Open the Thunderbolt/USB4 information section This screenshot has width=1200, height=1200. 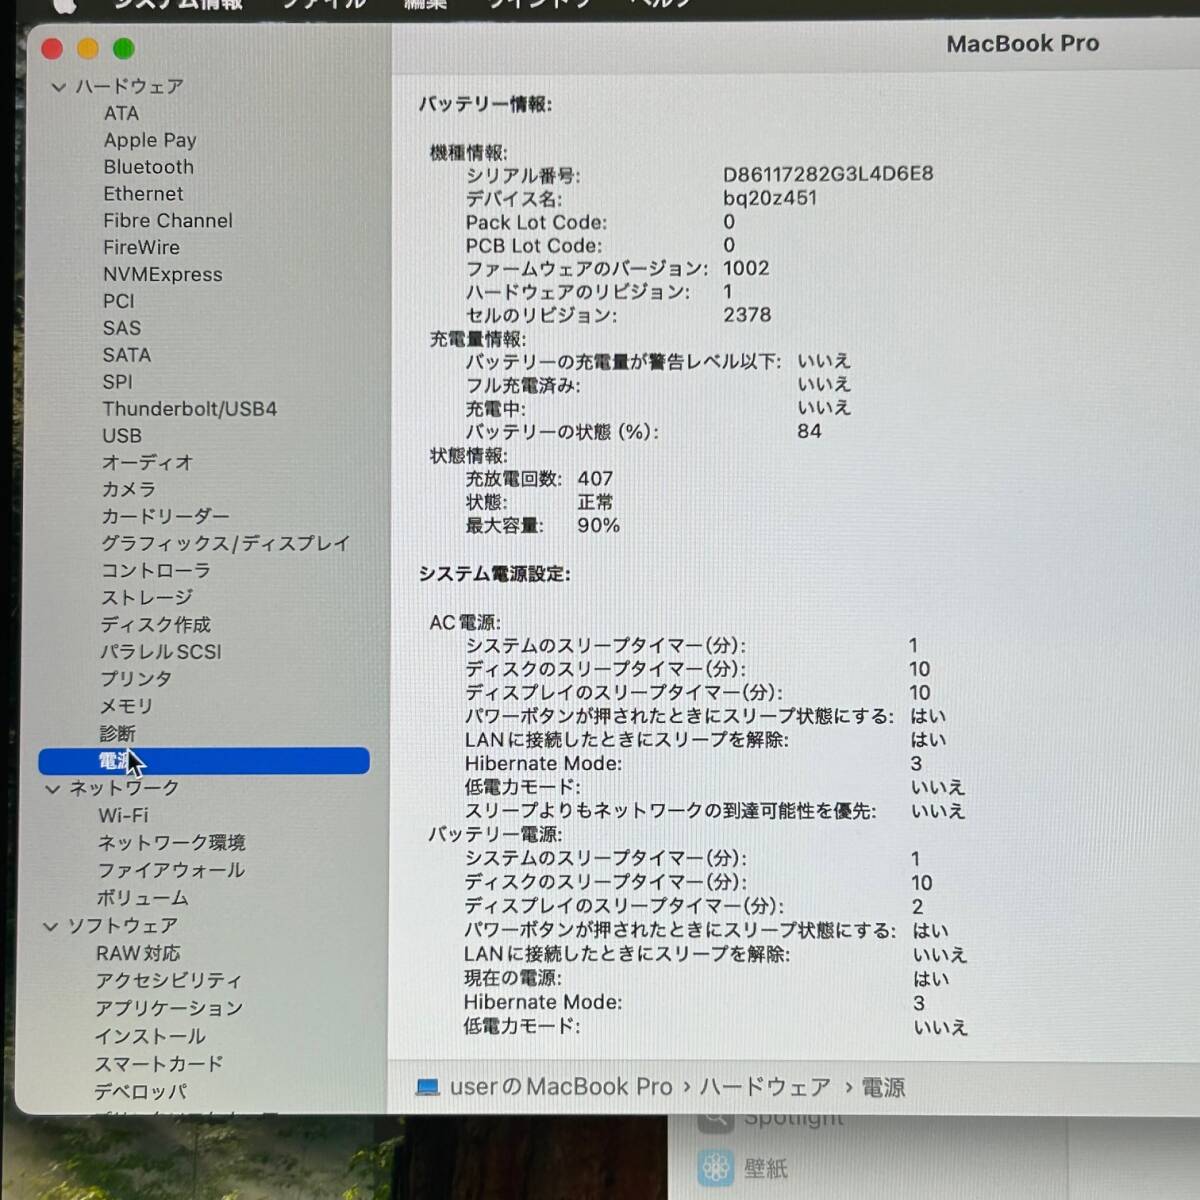click(x=191, y=409)
